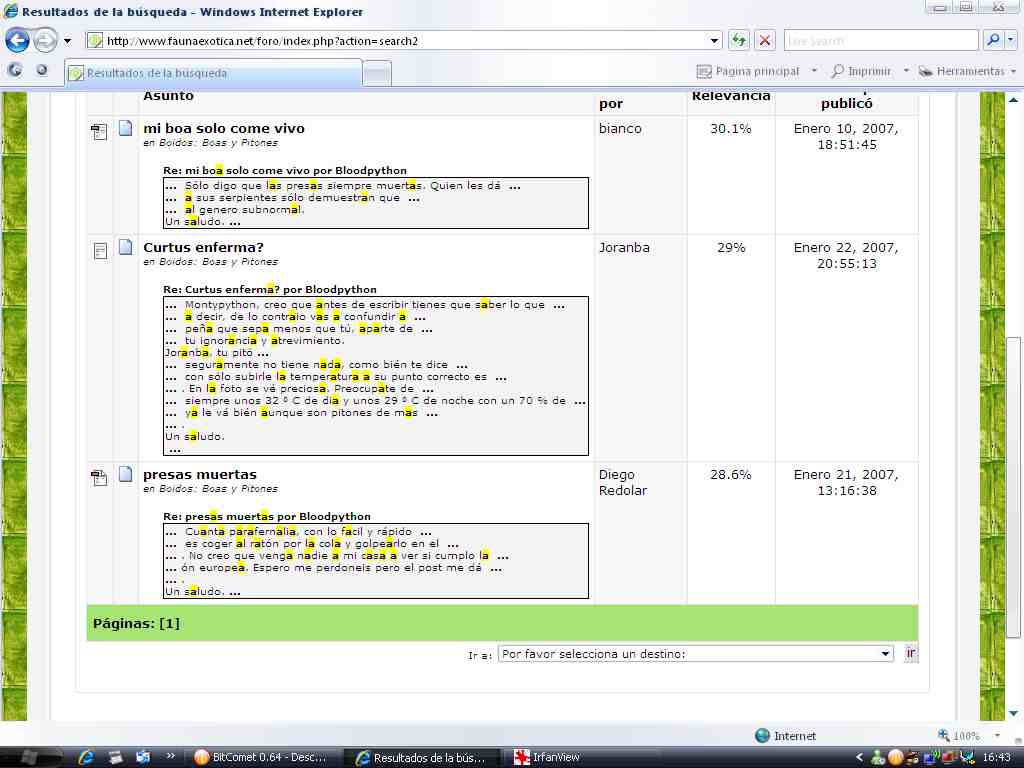The height and width of the screenshot is (768, 1024).
Task: Click the browser Forward arrow button
Action: 45,41
